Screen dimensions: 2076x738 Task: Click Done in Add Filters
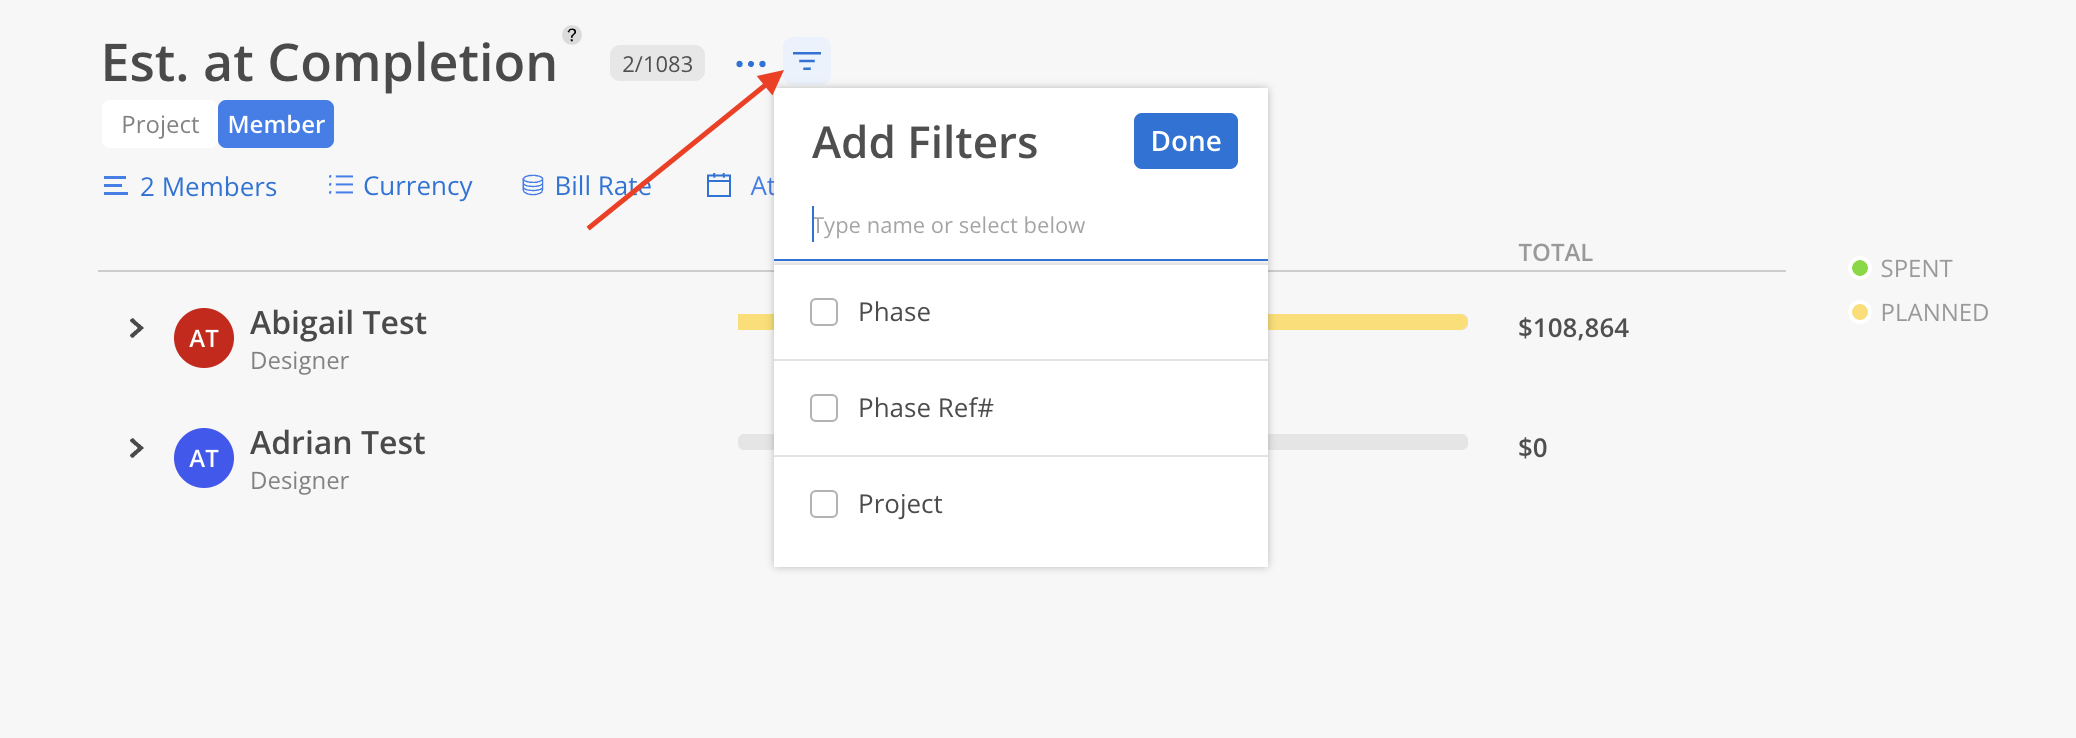(x=1186, y=141)
